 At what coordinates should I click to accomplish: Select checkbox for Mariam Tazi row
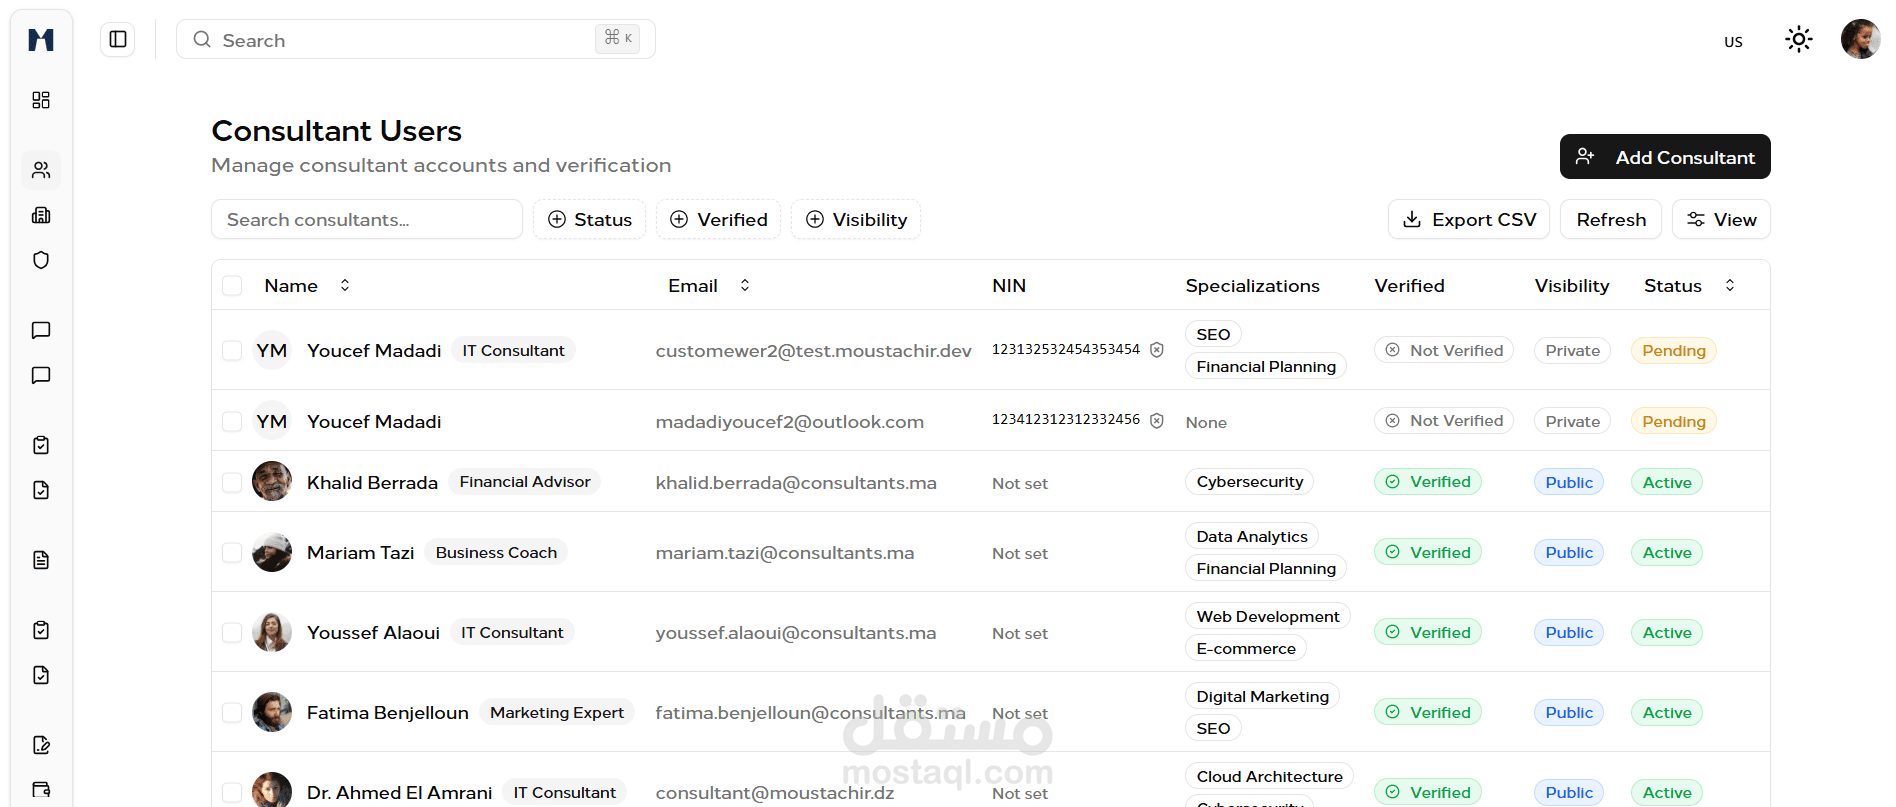(232, 552)
